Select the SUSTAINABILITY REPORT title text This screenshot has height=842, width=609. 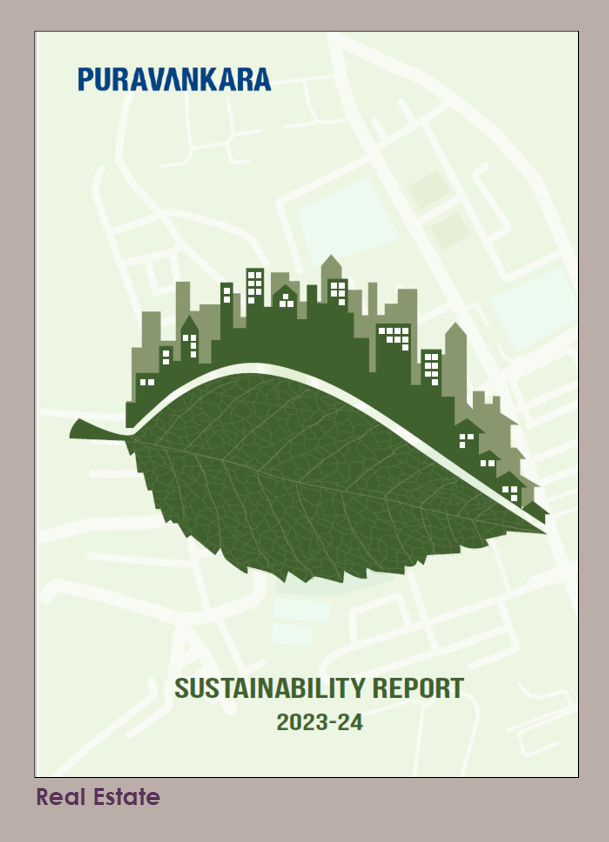coord(319,688)
